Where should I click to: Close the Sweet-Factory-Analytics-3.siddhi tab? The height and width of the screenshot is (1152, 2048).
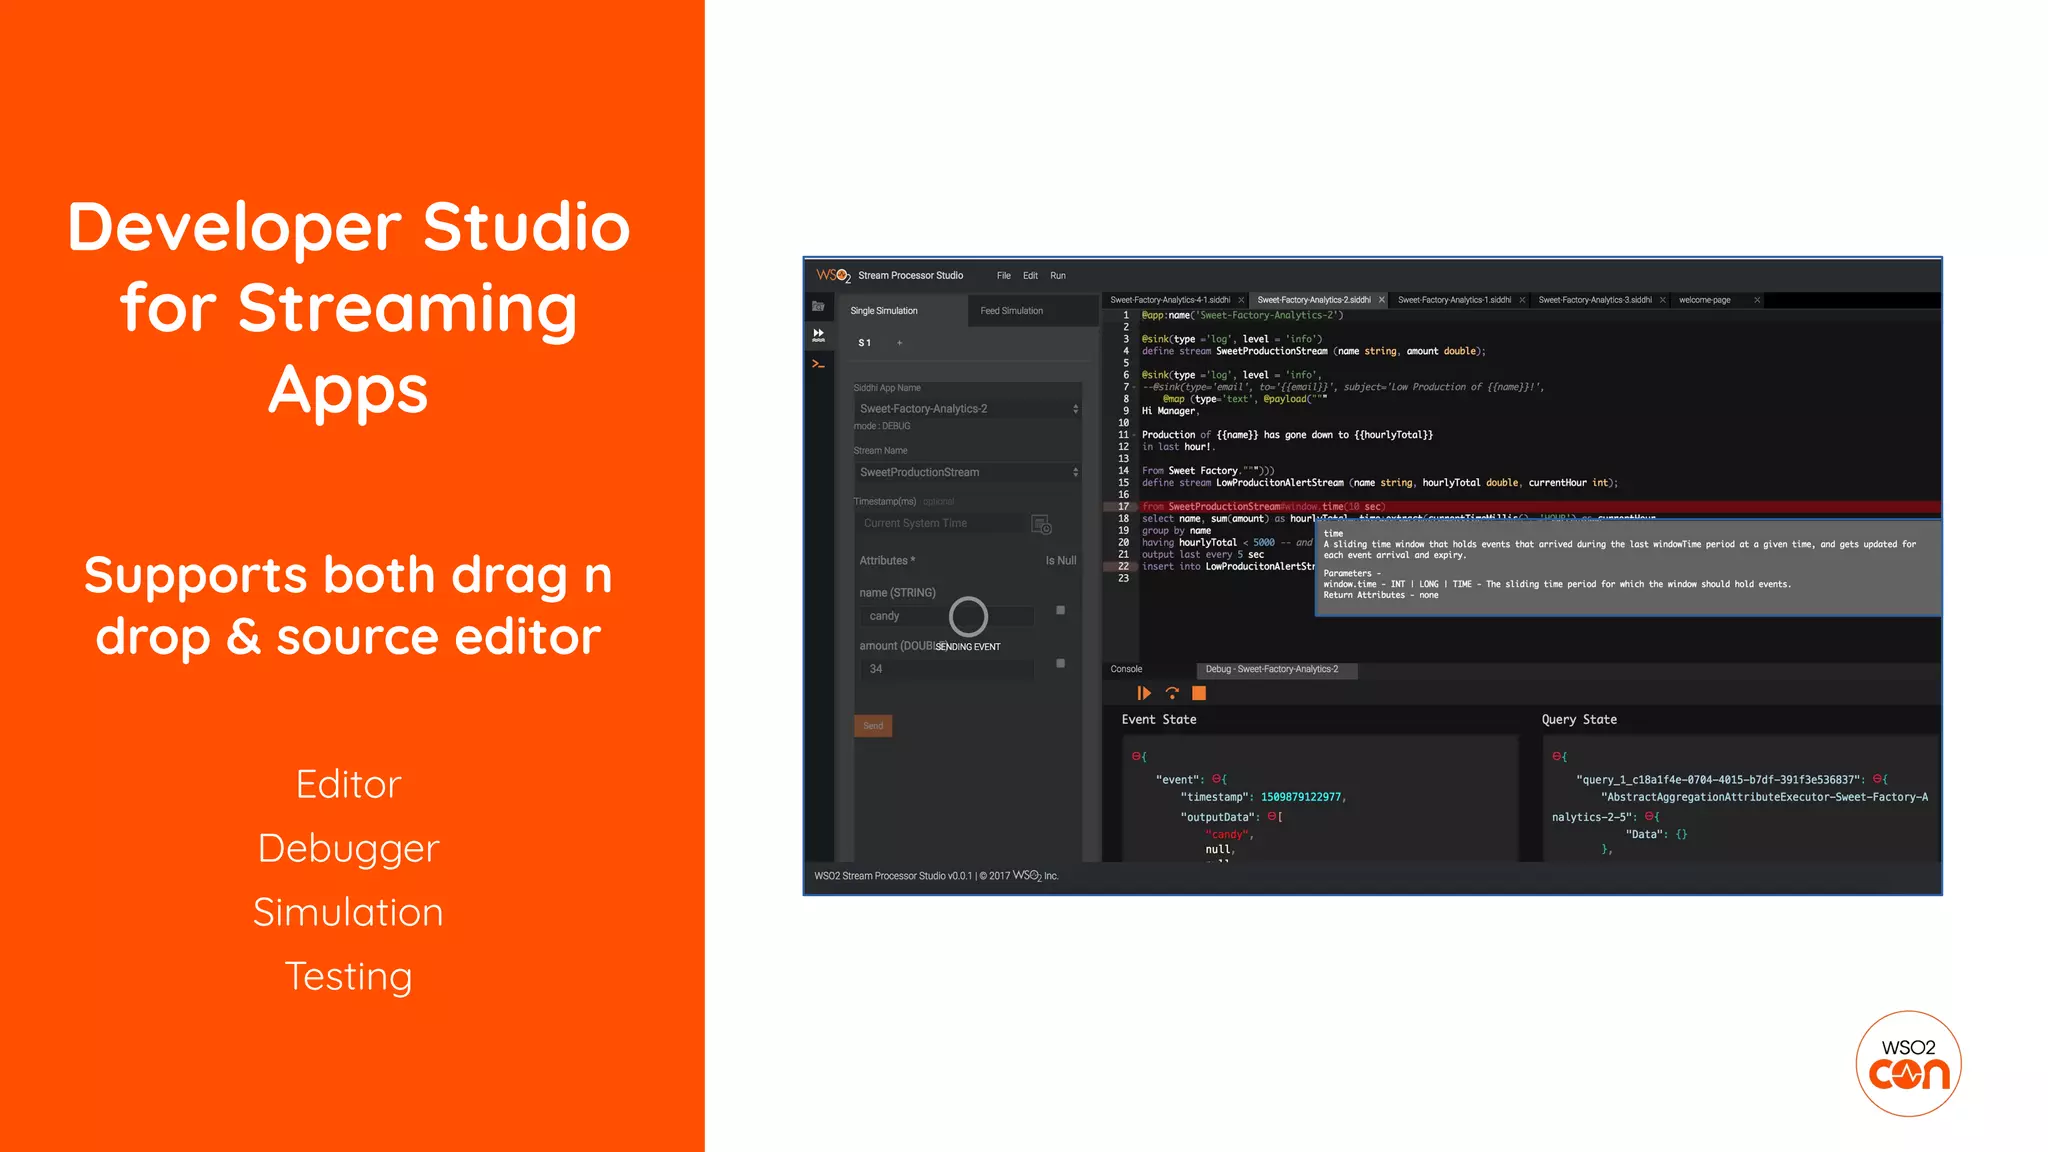tap(1663, 300)
